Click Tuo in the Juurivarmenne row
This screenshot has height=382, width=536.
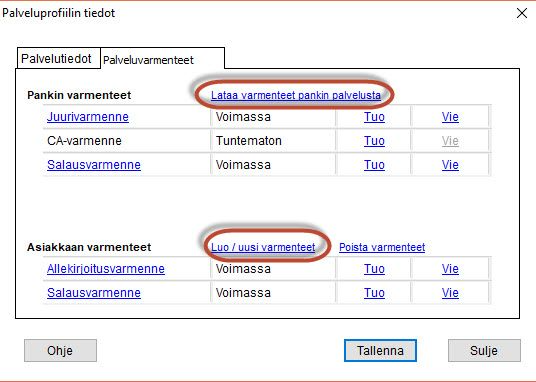(374, 117)
